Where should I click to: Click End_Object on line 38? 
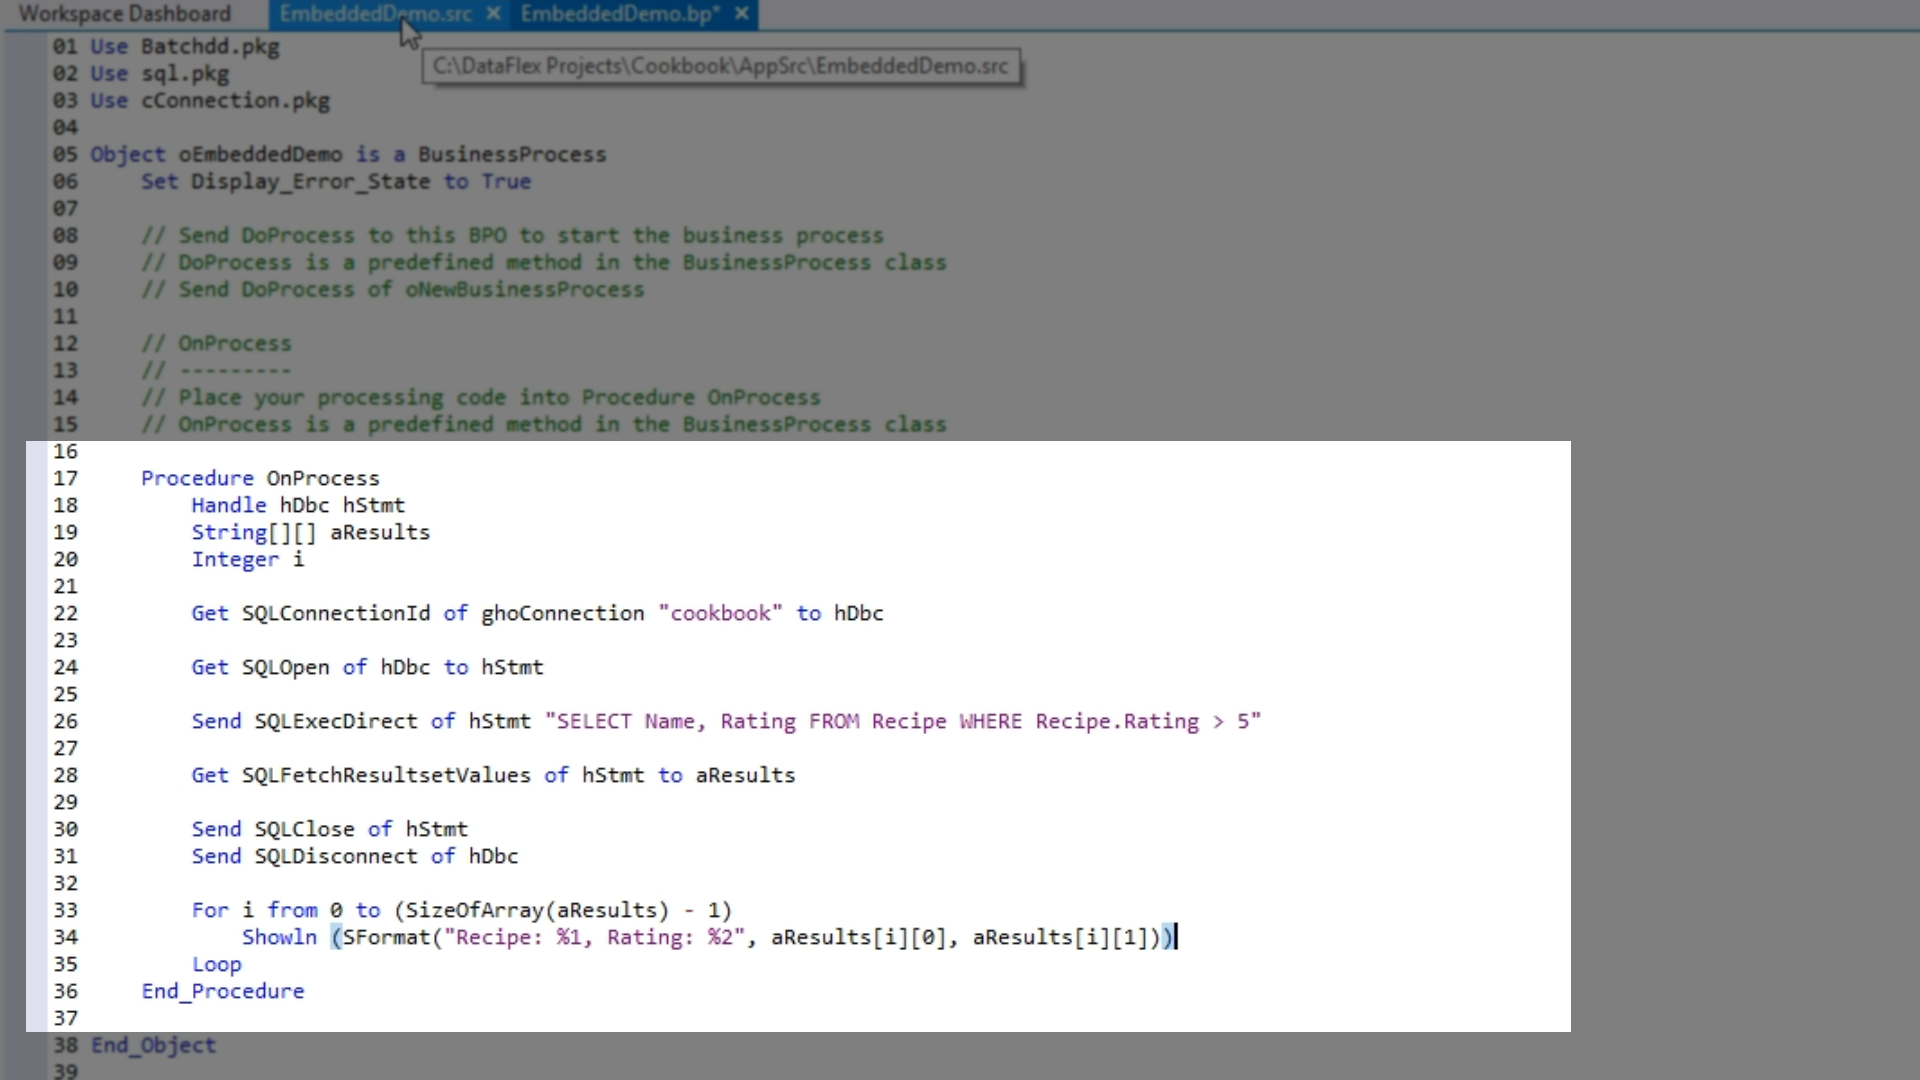(x=153, y=1045)
